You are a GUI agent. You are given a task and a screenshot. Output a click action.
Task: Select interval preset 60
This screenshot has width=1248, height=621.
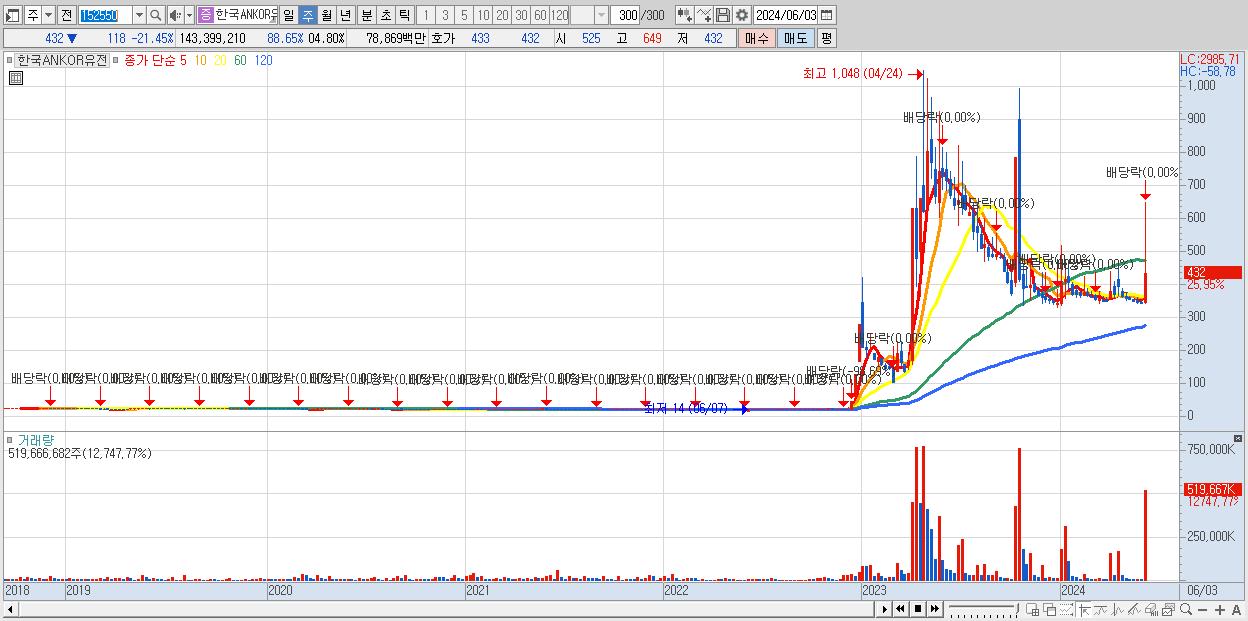540,15
